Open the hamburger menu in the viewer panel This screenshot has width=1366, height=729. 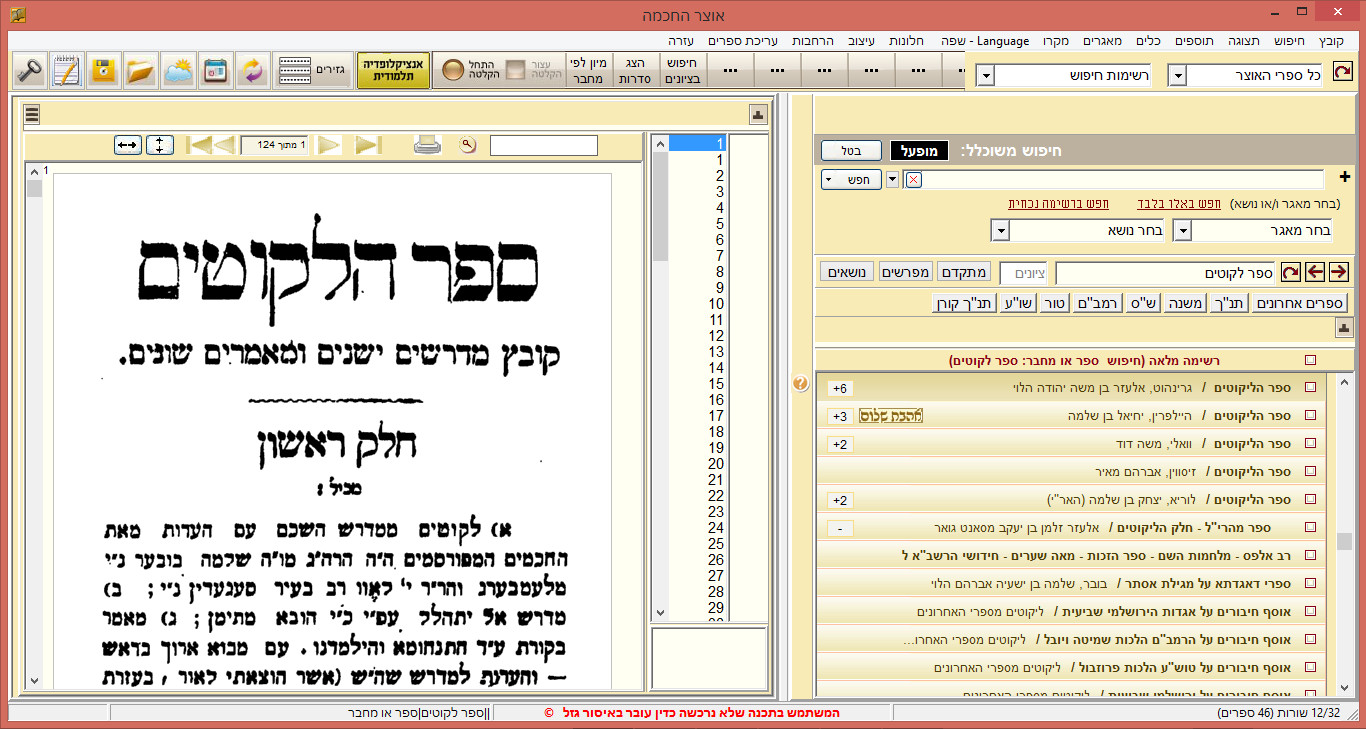click(32, 114)
